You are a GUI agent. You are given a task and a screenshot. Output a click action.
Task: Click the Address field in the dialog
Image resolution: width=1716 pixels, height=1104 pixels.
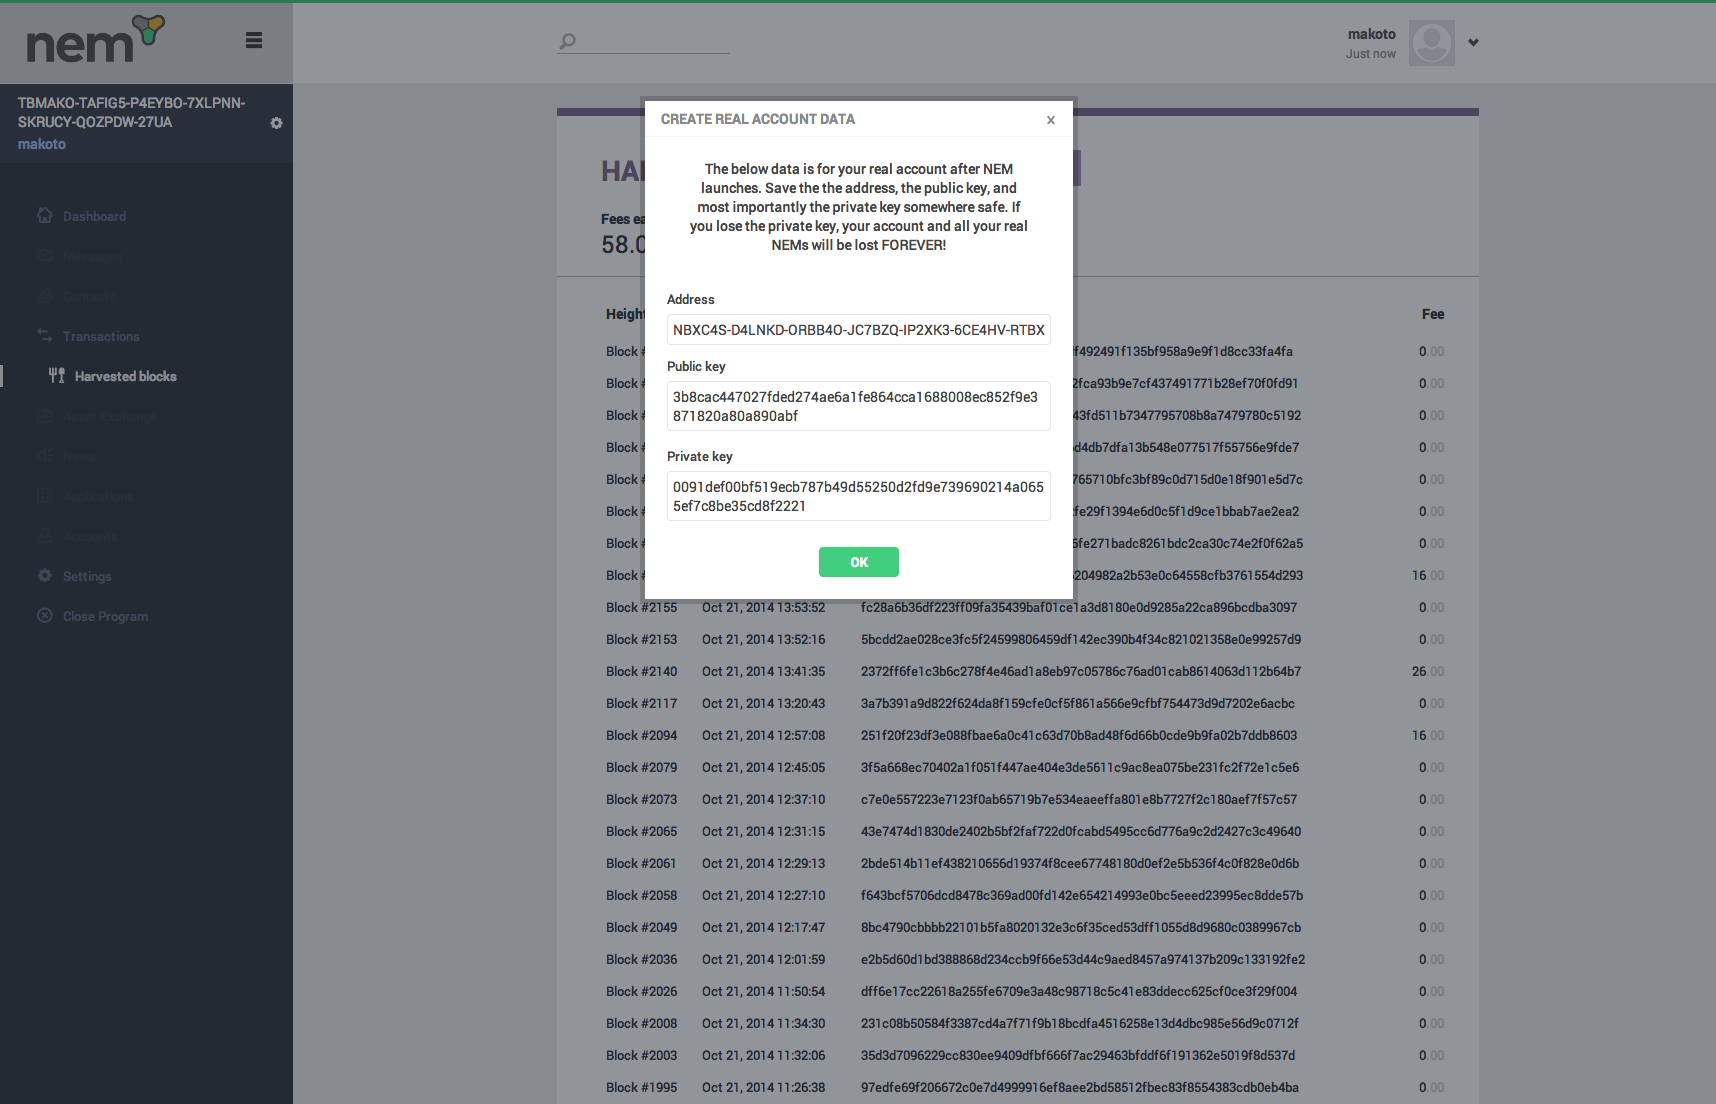[859, 330]
